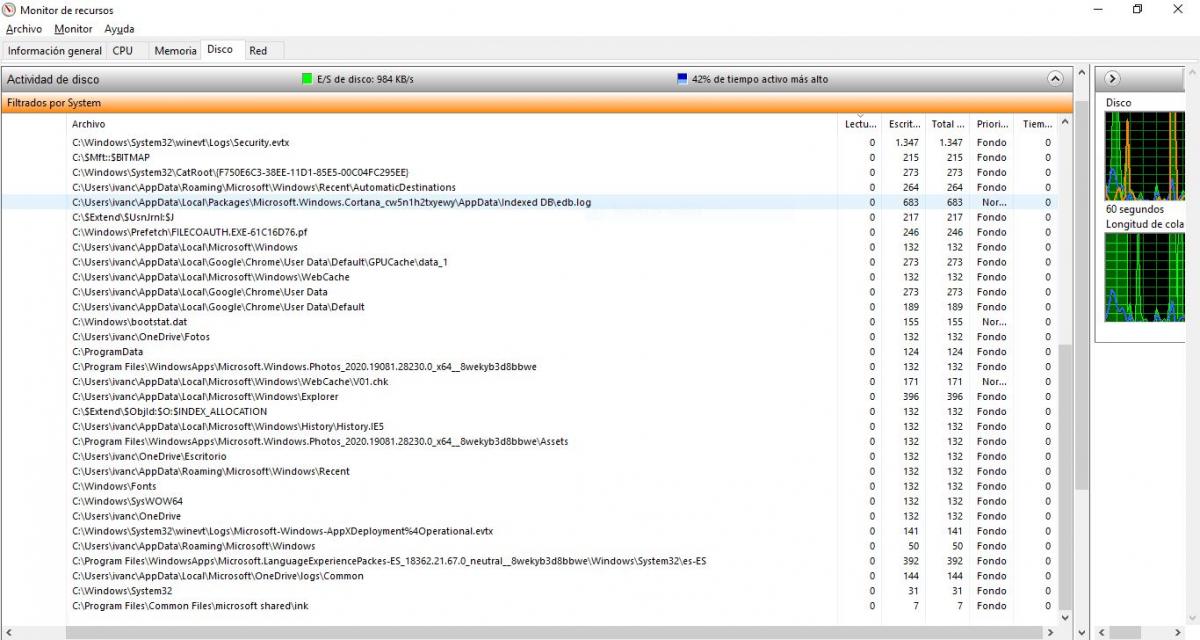
Task: Select the CatRoot GUID folder row
Action: click(x=528, y=172)
